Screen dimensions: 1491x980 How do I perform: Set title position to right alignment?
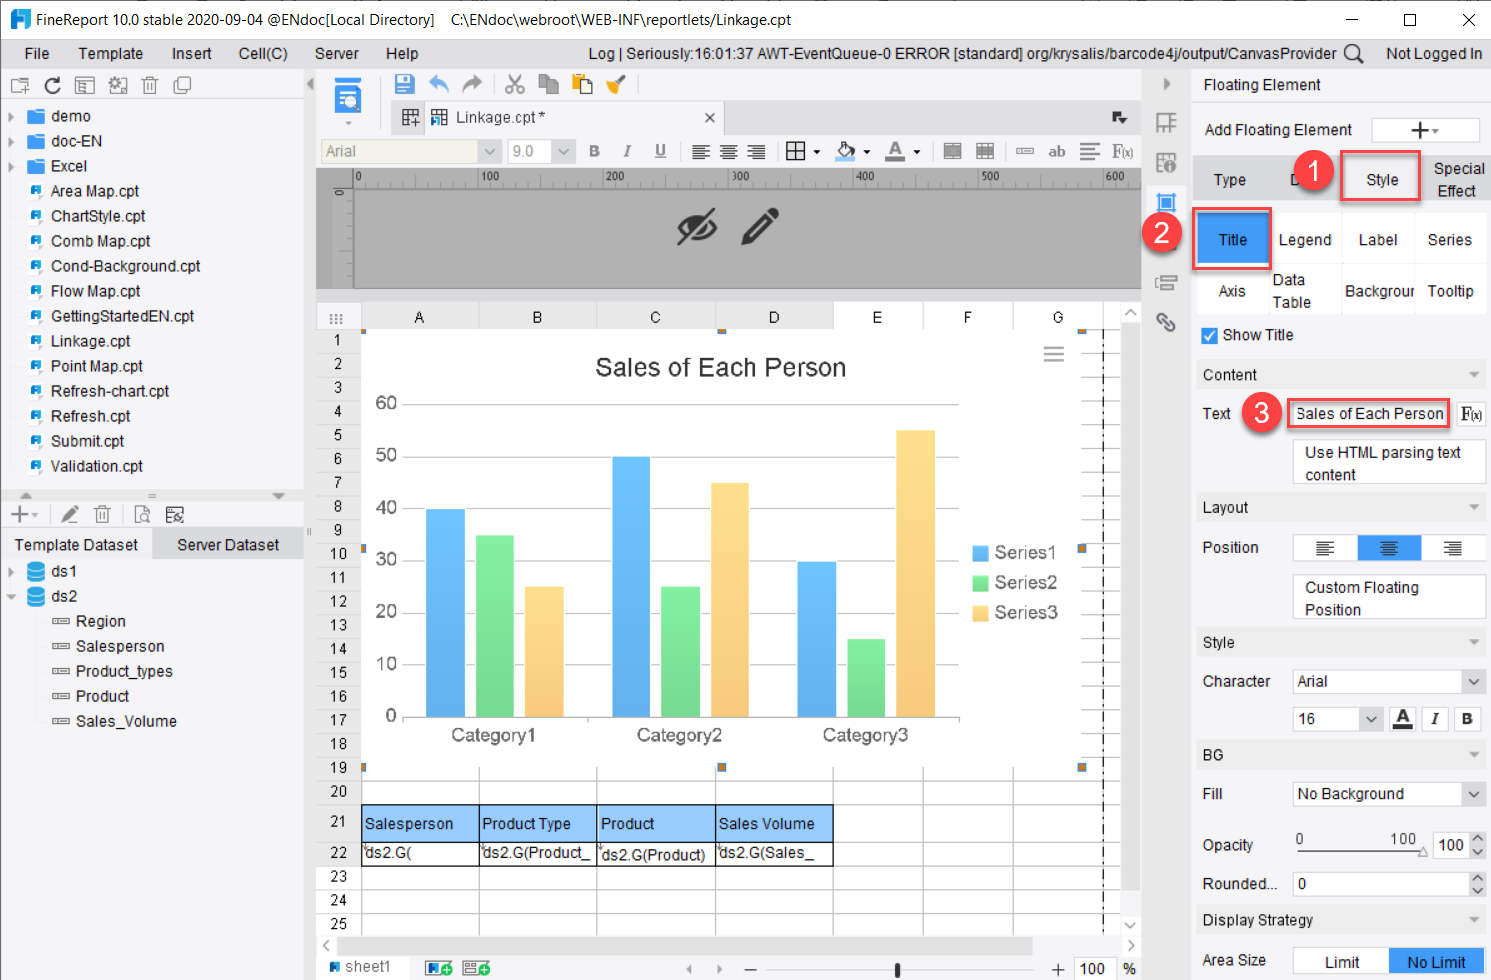tap(1453, 548)
